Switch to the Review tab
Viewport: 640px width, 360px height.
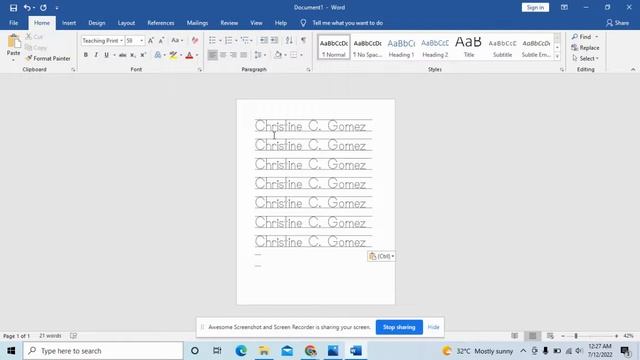coord(229,23)
